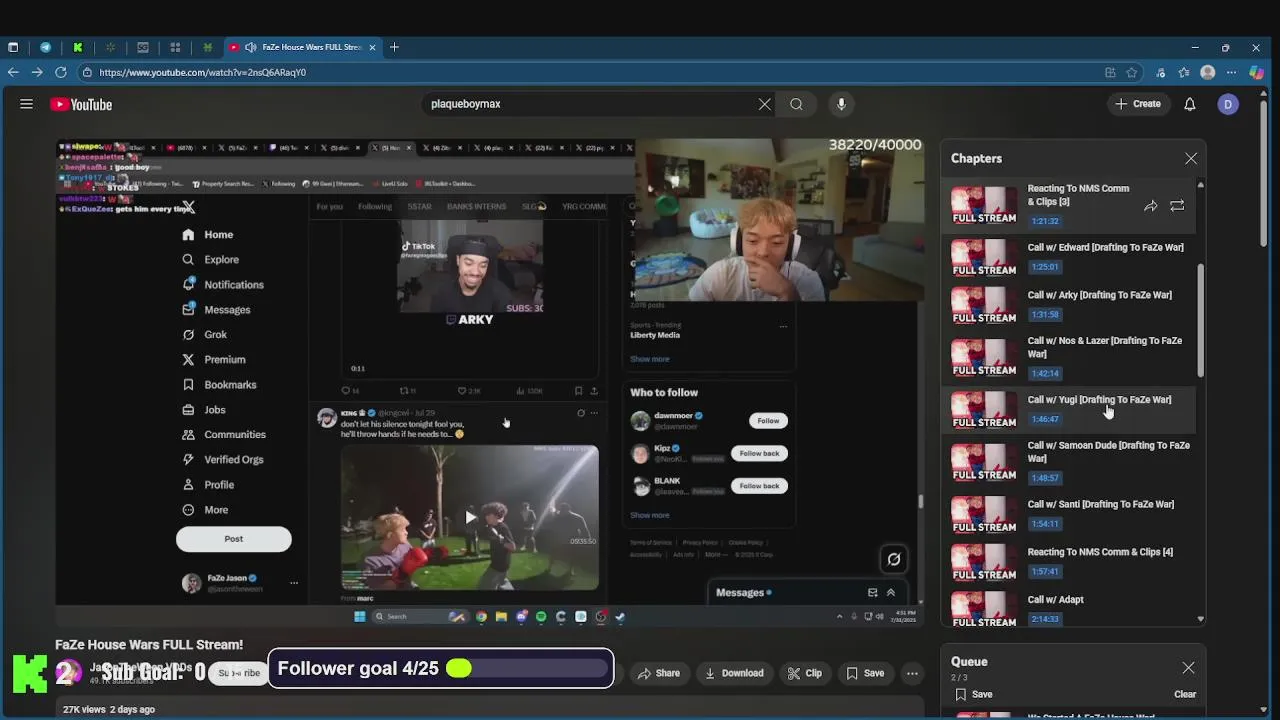This screenshot has width=1280, height=720.
Task: Jump to chapter Call w/ Arky
Action: pos(1071,305)
